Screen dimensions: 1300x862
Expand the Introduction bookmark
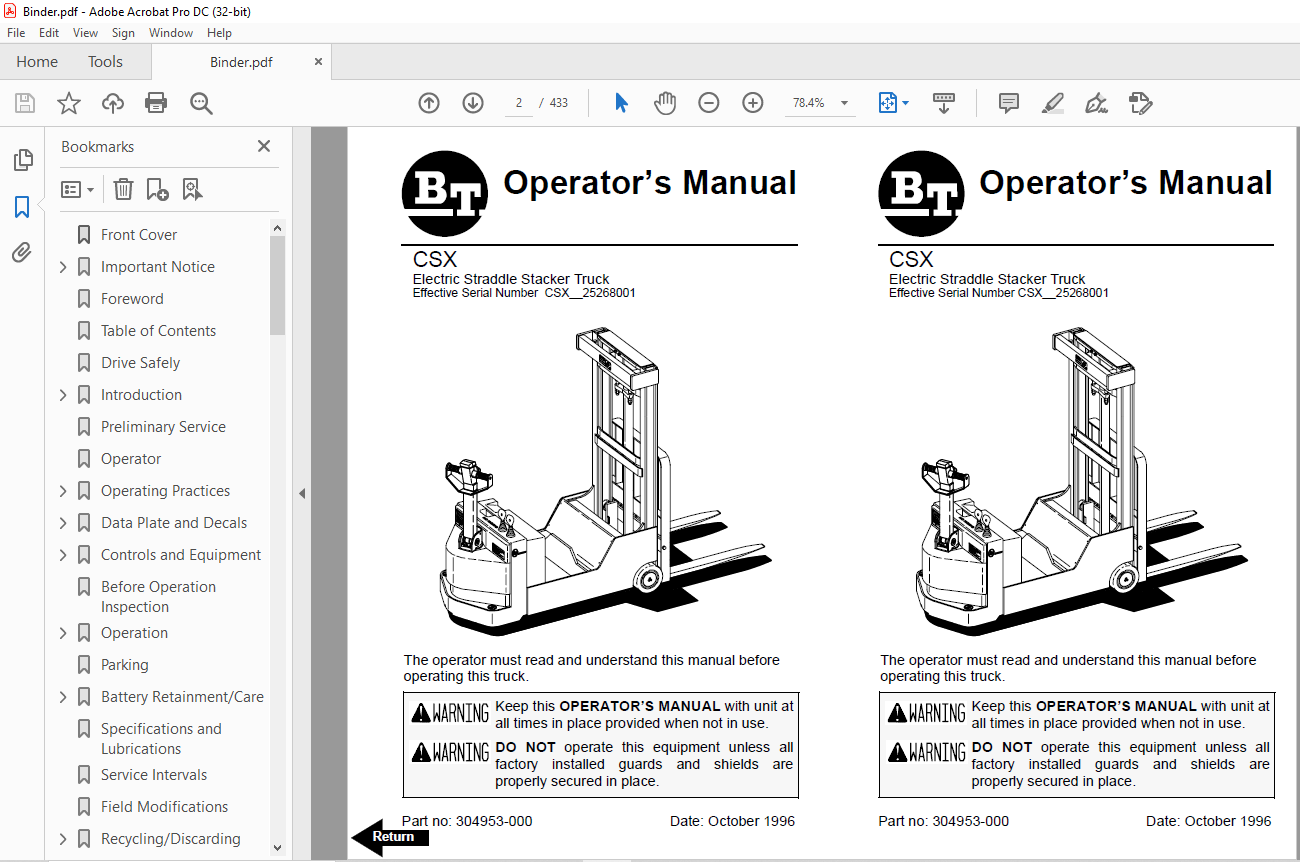pyautogui.click(x=63, y=395)
